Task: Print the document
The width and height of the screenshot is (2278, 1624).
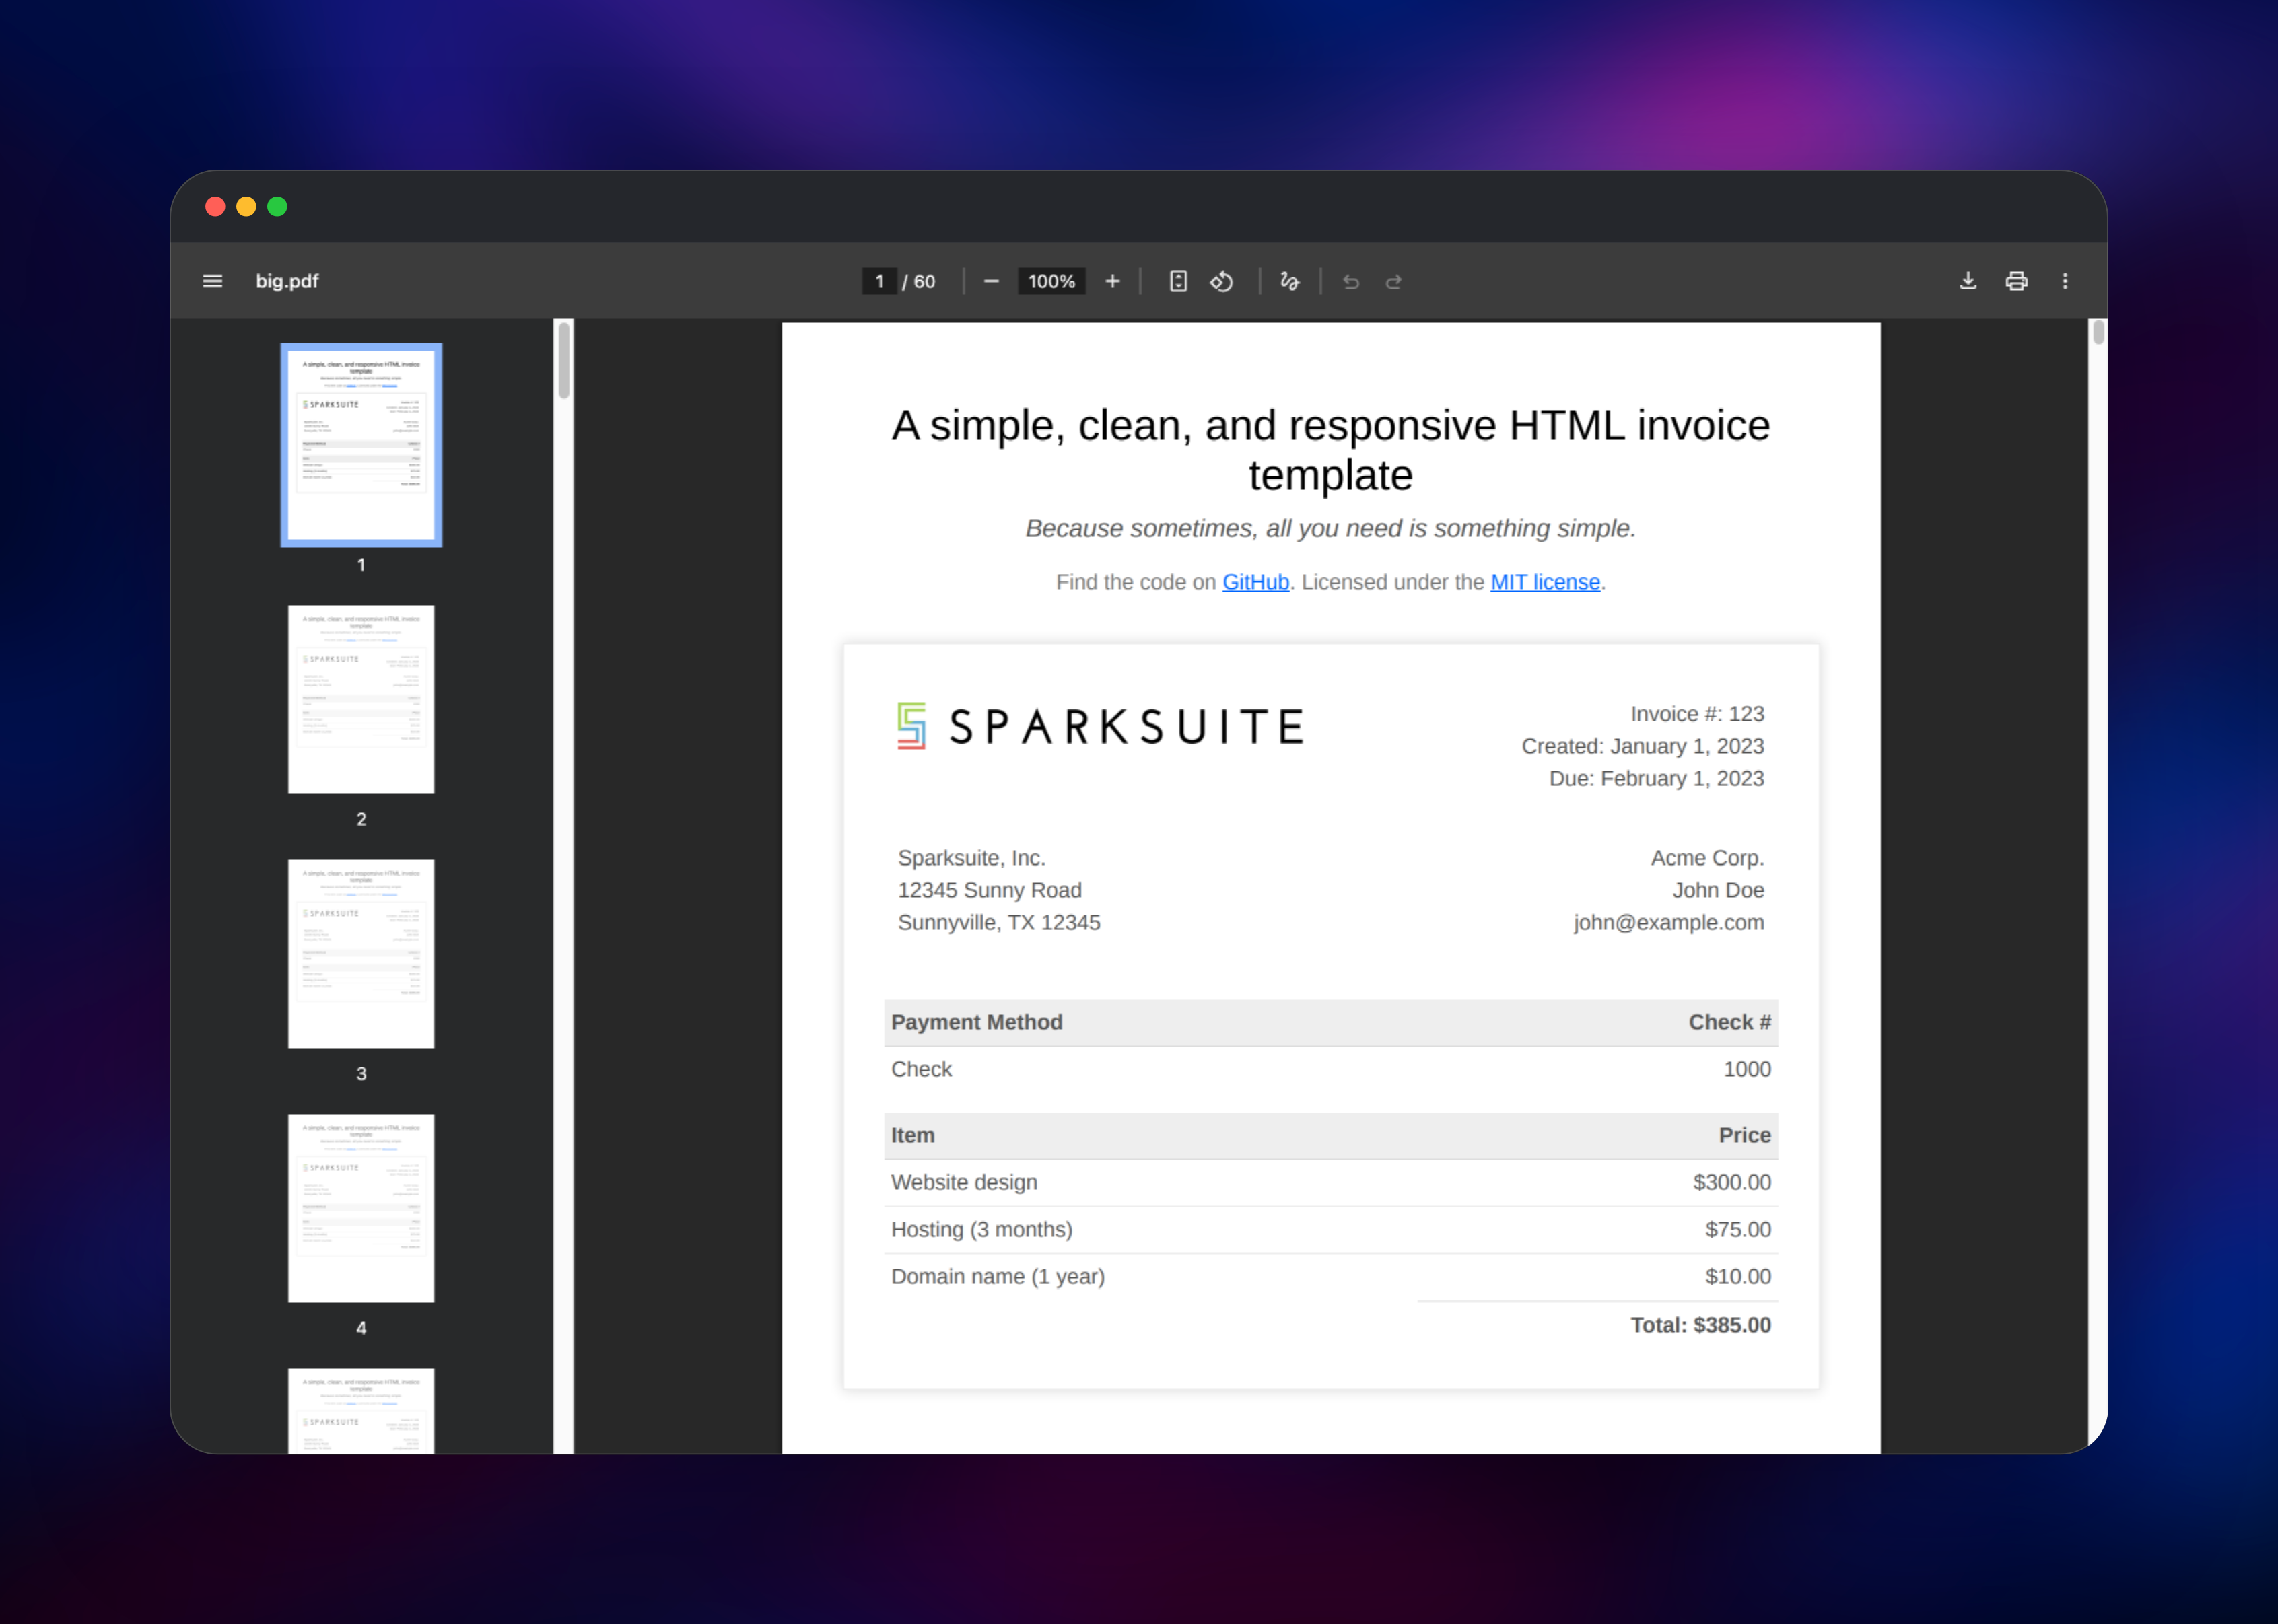Action: tap(2016, 281)
